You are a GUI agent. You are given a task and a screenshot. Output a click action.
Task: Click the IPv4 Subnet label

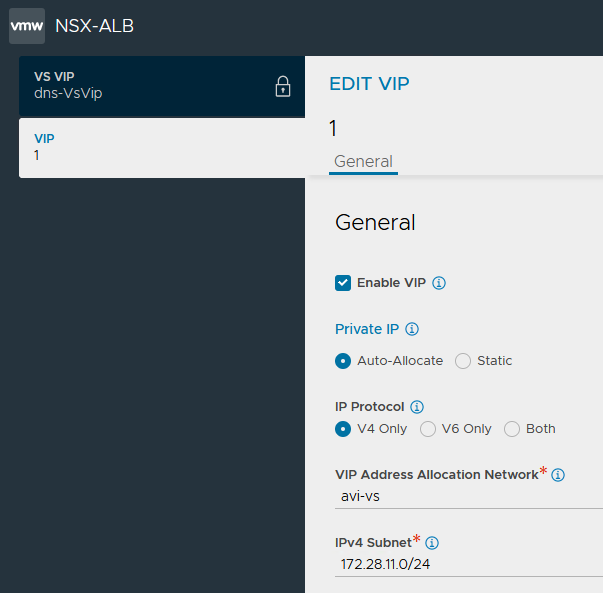tap(373, 543)
